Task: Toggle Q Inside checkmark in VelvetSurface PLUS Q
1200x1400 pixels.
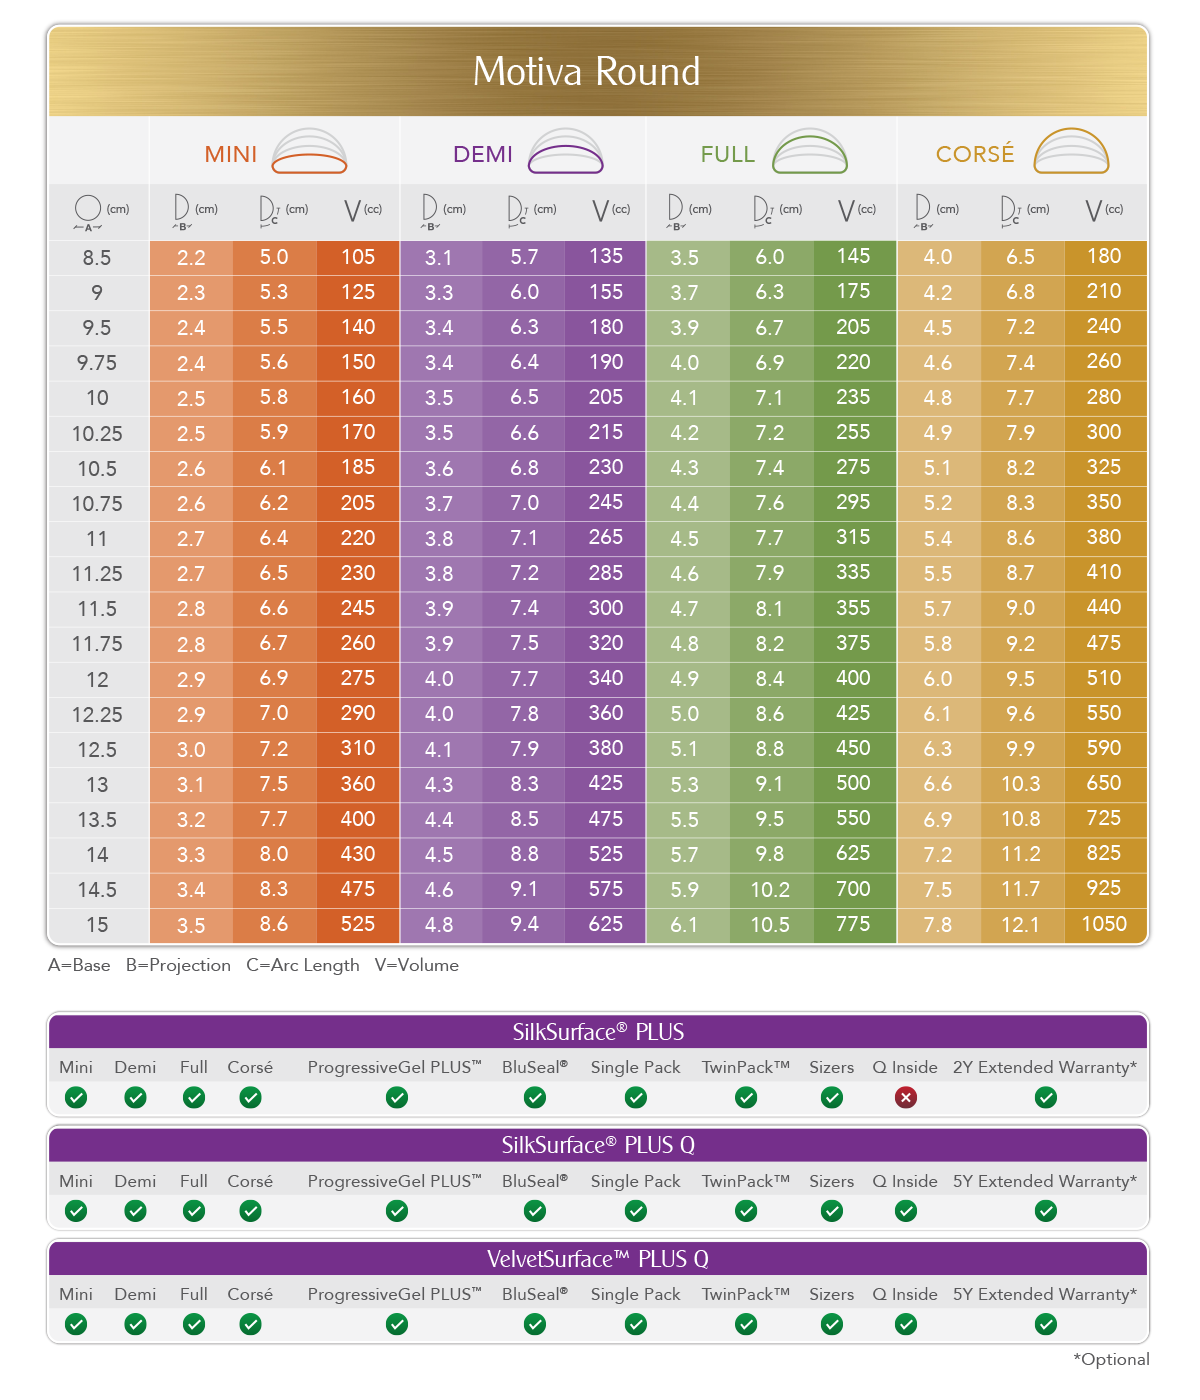Action: (906, 1325)
